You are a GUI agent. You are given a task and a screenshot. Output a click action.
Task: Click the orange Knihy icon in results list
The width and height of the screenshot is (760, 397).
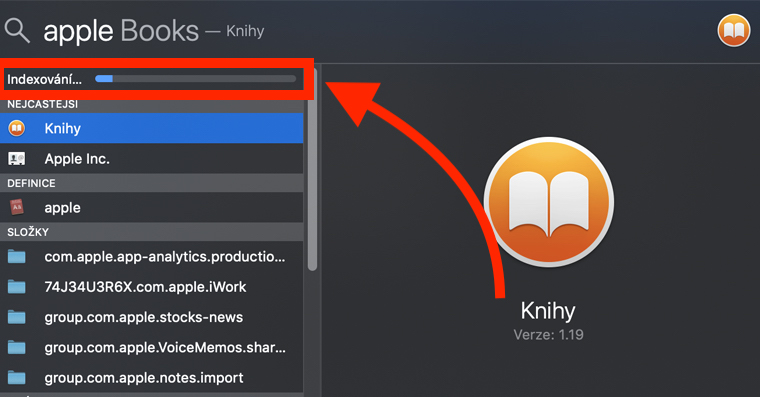point(17,128)
